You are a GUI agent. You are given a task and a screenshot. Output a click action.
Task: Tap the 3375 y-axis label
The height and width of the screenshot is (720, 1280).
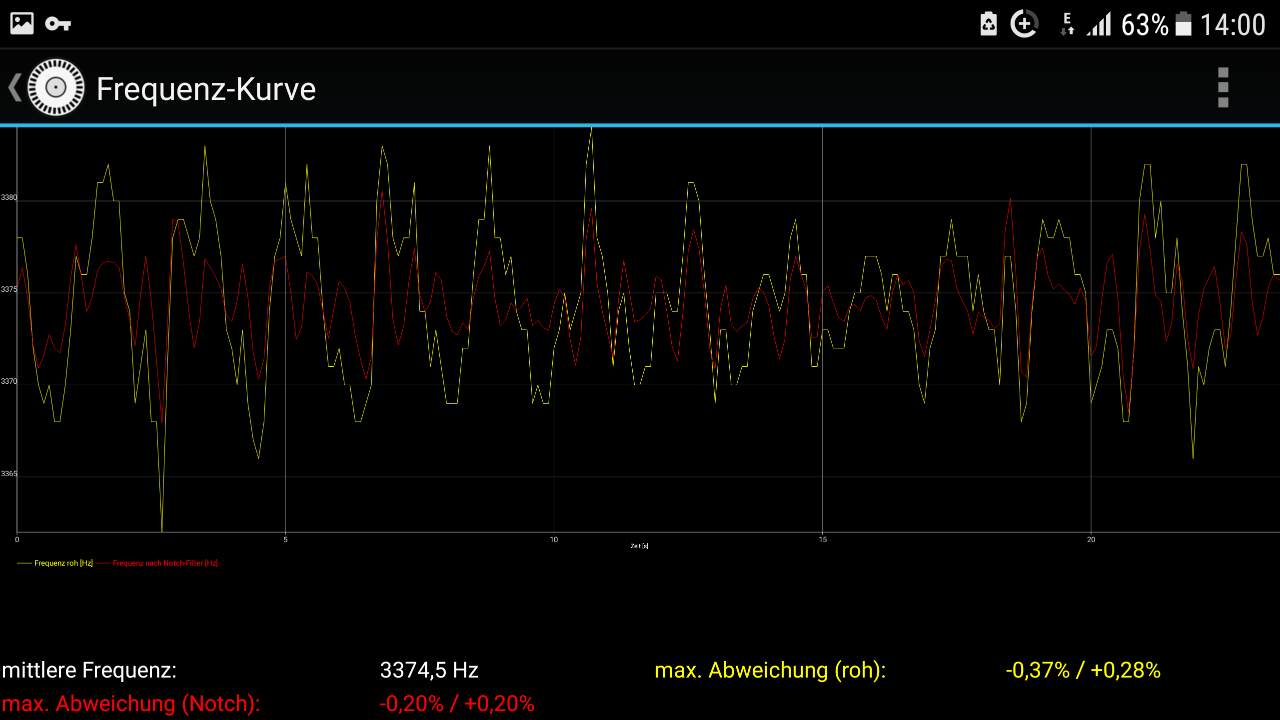click(x=9, y=290)
